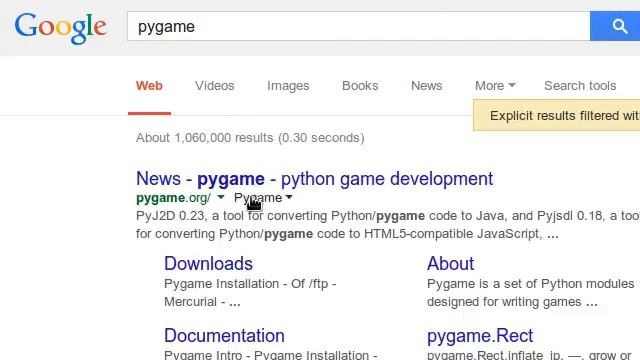Expand arrow next to pygame.org/ URL
The width and height of the screenshot is (640, 360).
click(x=221, y=197)
